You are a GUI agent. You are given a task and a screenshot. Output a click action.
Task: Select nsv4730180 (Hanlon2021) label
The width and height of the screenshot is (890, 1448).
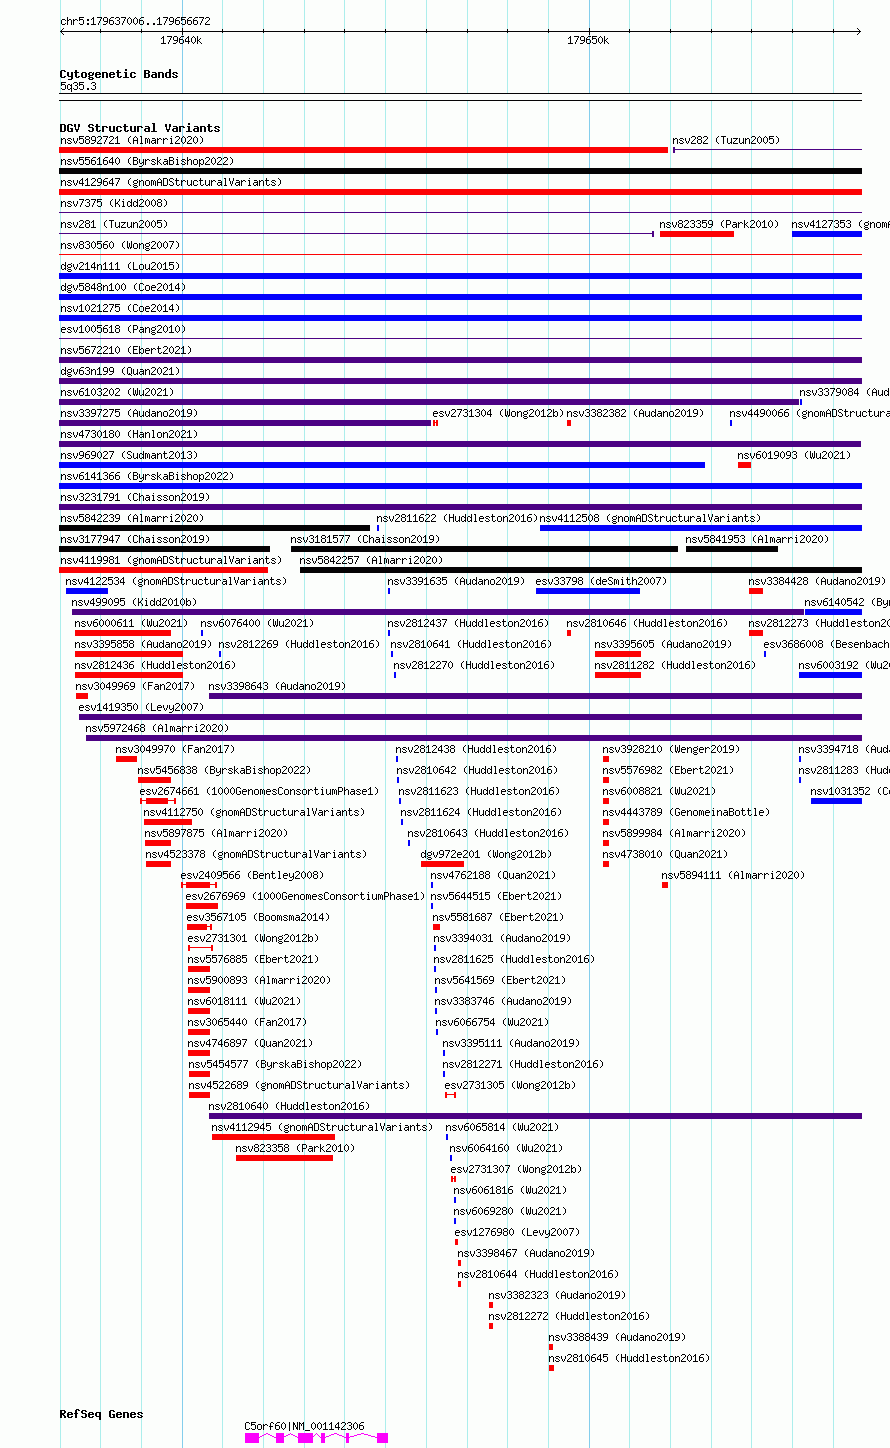(129, 435)
